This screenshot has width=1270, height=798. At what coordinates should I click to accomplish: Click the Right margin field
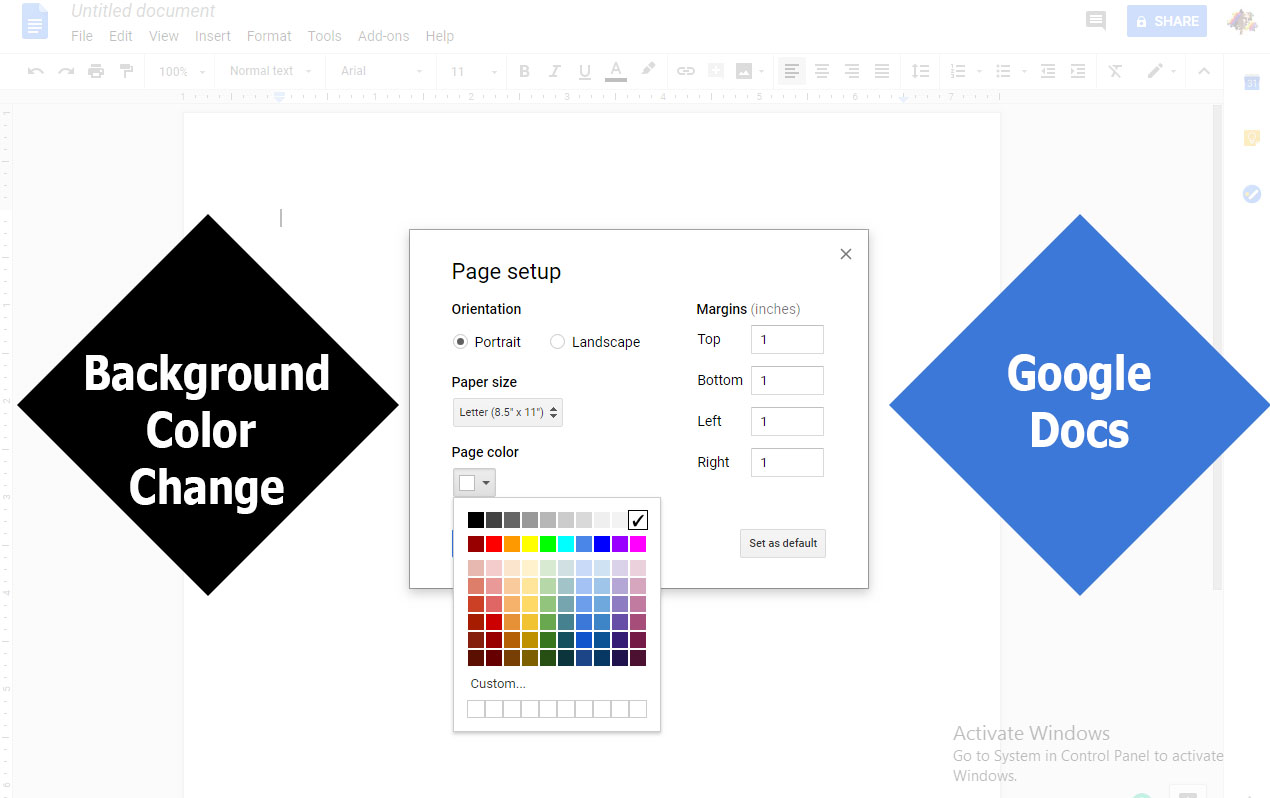(787, 462)
